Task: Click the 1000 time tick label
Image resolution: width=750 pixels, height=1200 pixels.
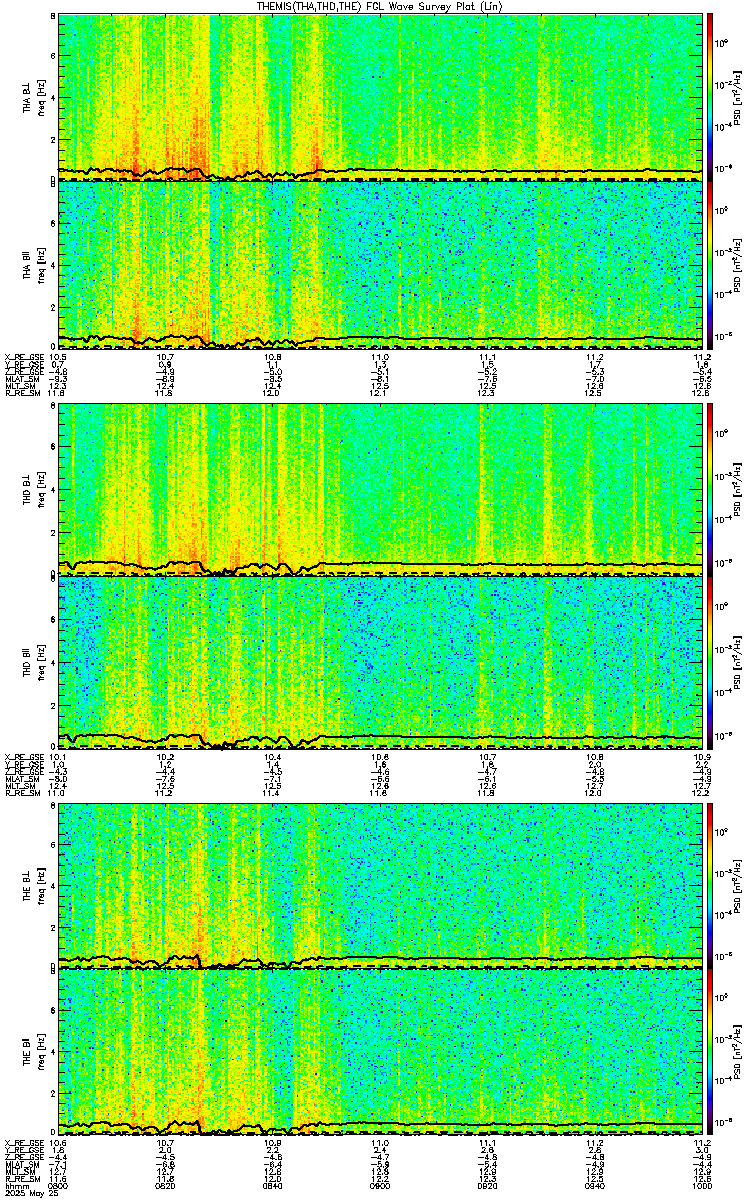Action: click(700, 1185)
